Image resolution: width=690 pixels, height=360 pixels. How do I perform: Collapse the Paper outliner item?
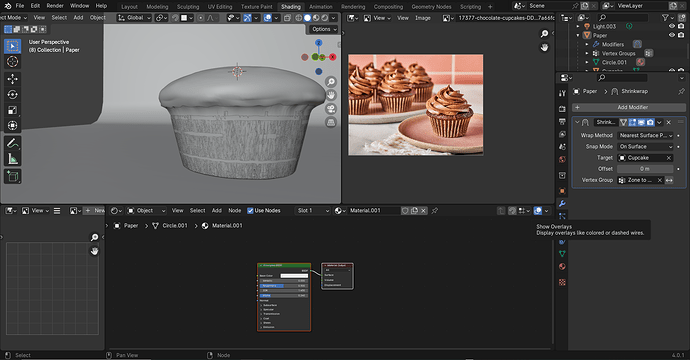pyautogui.click(x=578, y=35)
